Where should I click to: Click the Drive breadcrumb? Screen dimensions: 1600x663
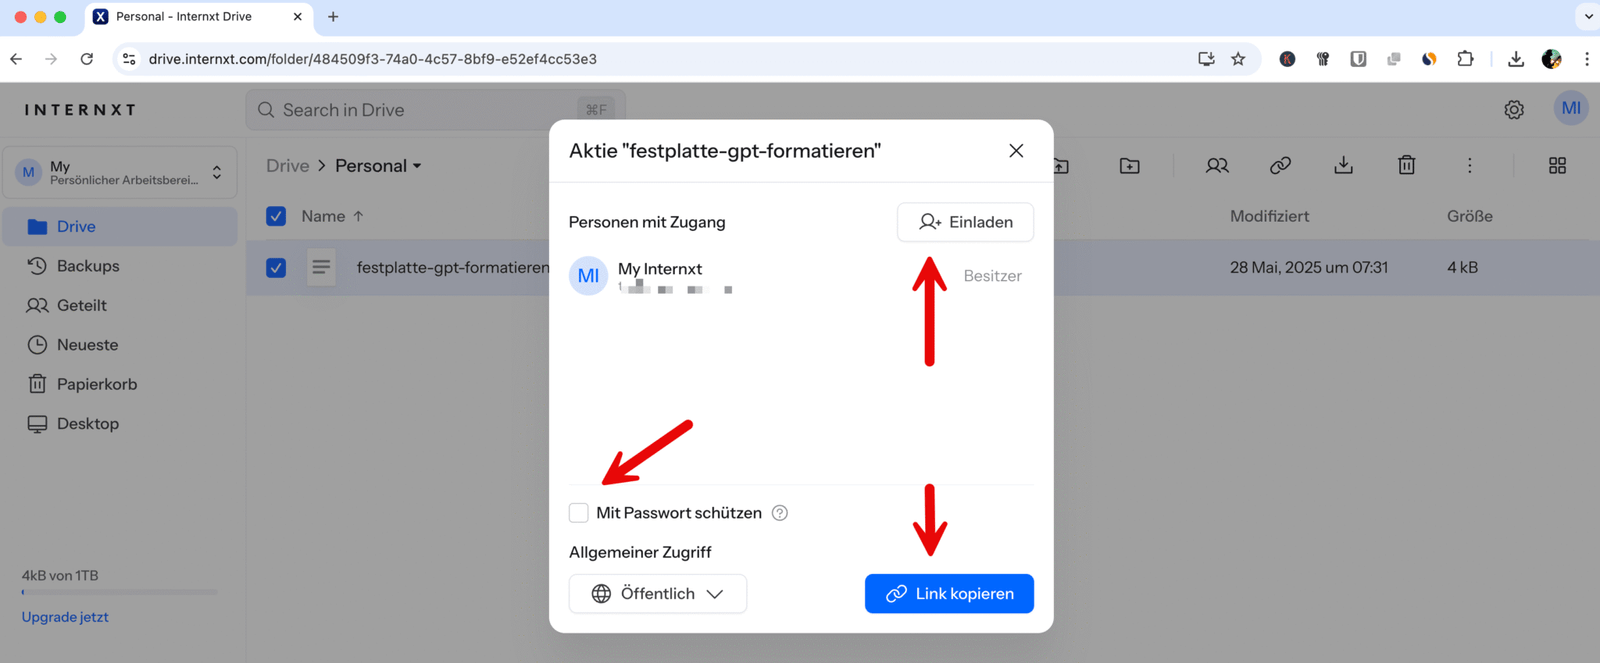click(287, 166)
